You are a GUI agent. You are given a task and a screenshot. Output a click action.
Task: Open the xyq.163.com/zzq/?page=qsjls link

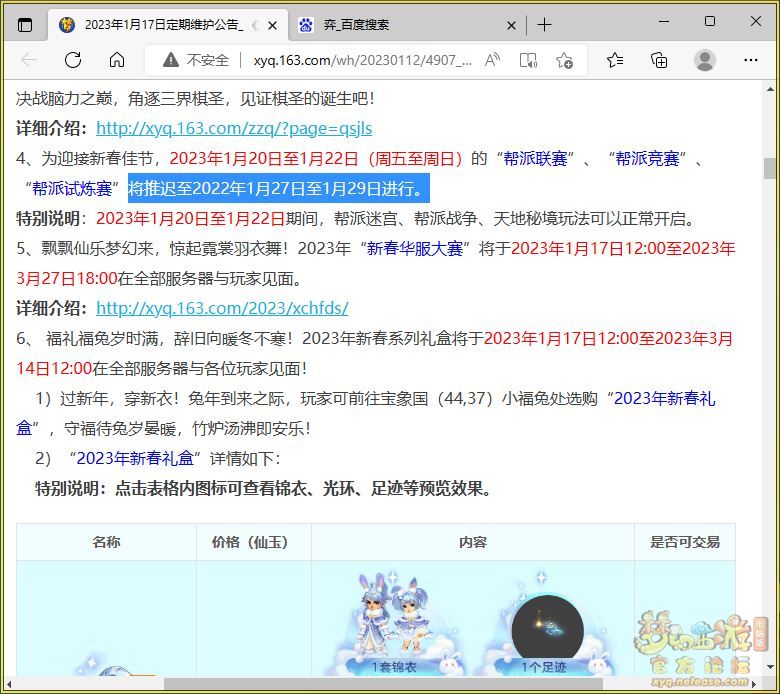tap(234, 128)
